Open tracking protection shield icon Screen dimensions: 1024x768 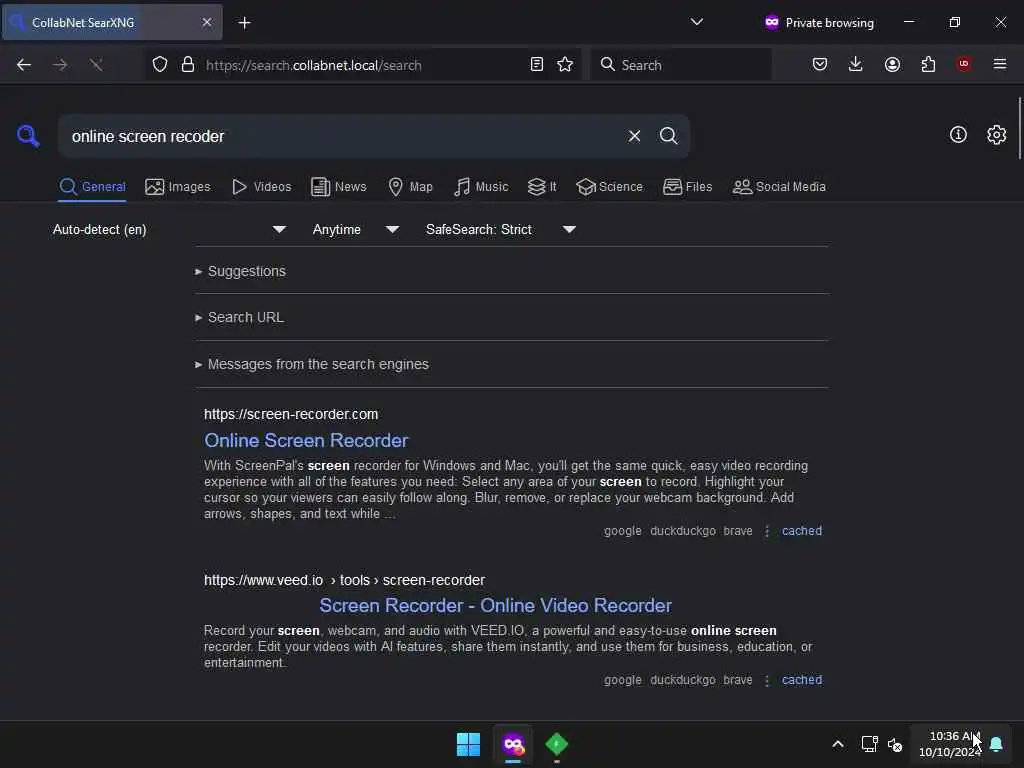160,65
